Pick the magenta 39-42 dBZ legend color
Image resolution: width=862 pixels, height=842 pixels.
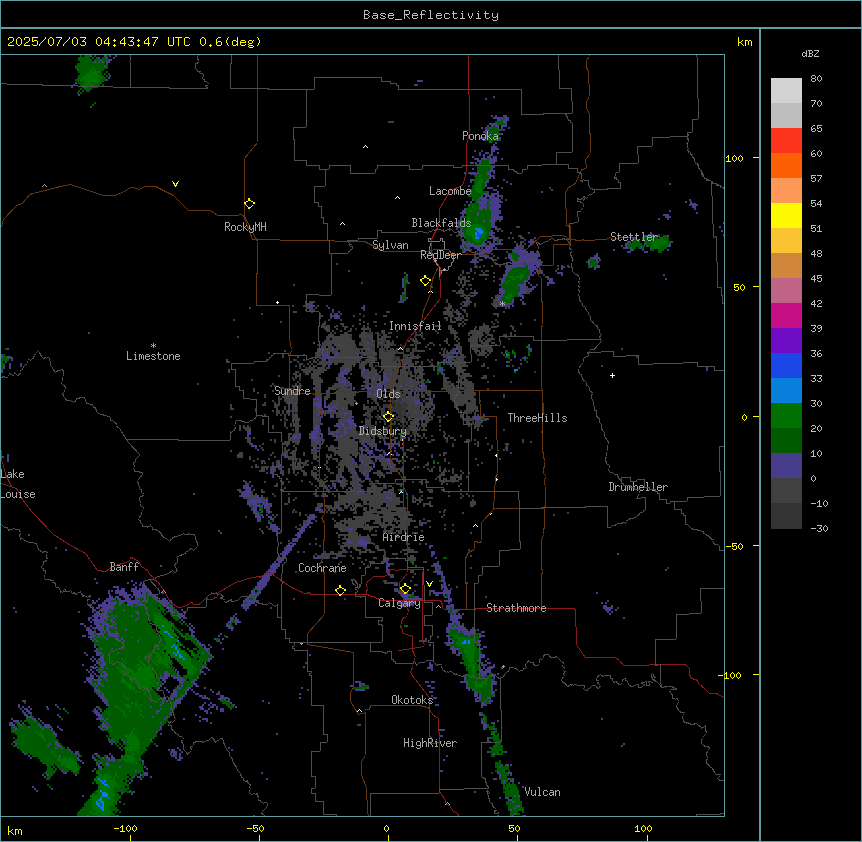(786, 315)
